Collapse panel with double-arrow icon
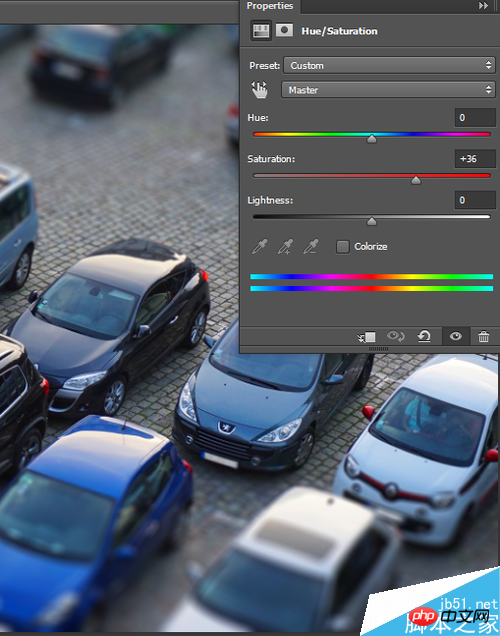The image size is (500, 636). click(483, 6)
